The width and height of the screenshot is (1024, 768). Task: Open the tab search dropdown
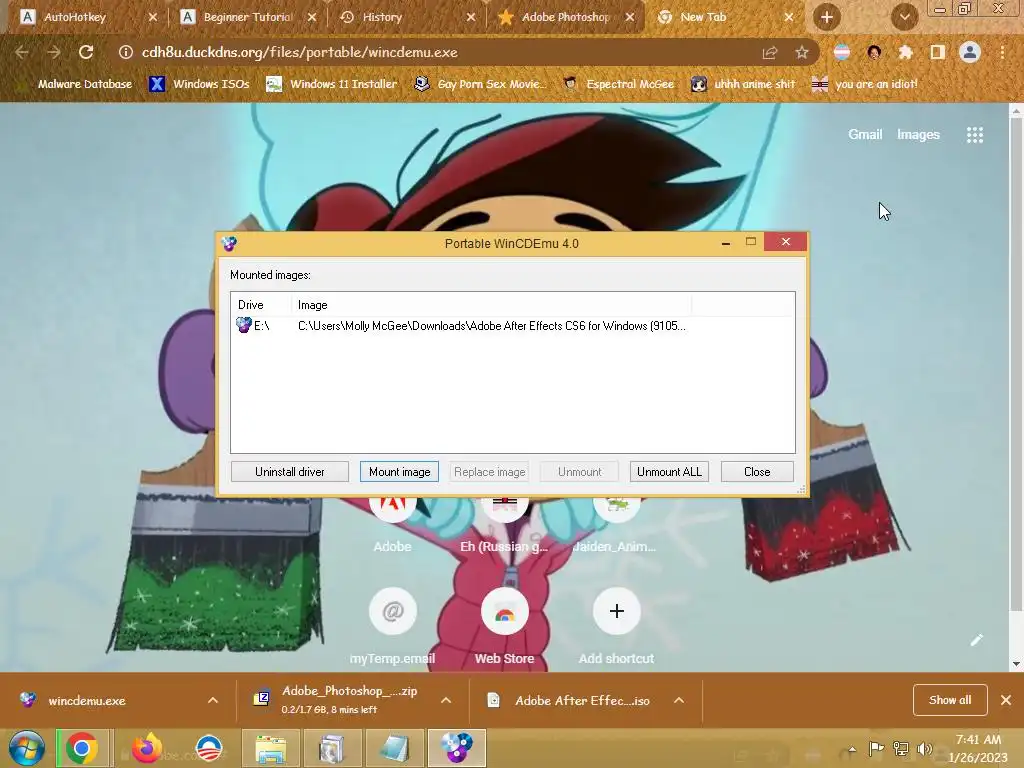[x=904, y=17]
